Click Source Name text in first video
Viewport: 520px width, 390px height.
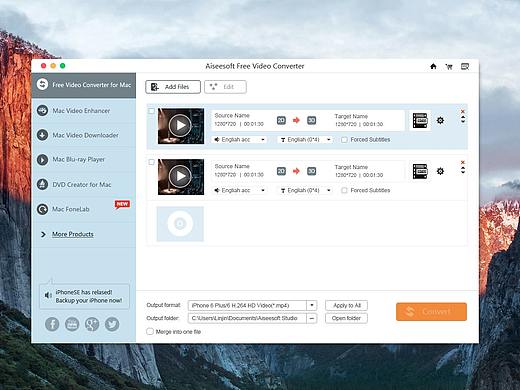tap(232, 115)
